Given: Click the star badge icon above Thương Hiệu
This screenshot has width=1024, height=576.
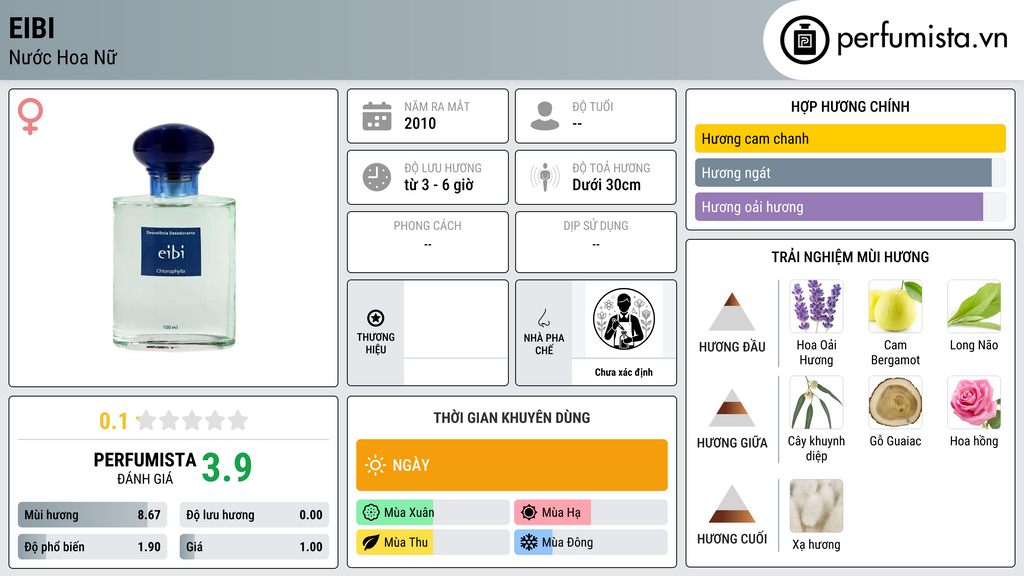Looking at the screenshot, I should pos(376,318).
